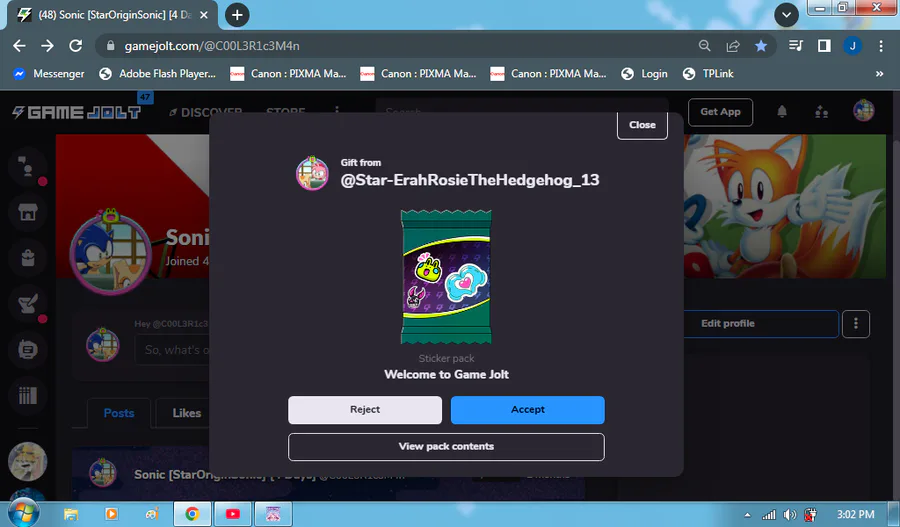Open the library icon in left sidebar
Screen dimensions: 900x527
point(27,395)
